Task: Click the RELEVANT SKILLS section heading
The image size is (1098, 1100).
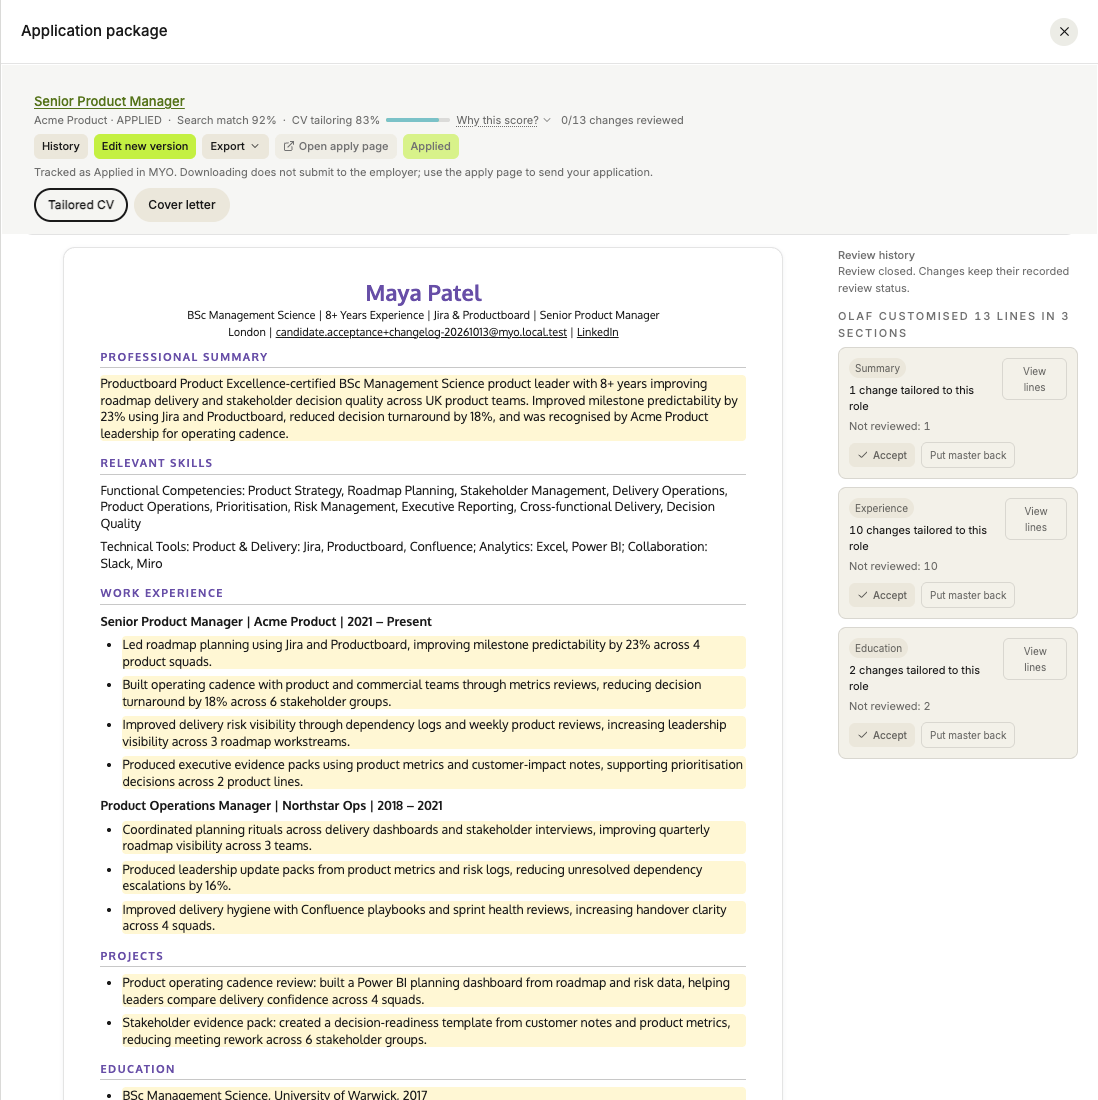Action: (x=156, y=463)
